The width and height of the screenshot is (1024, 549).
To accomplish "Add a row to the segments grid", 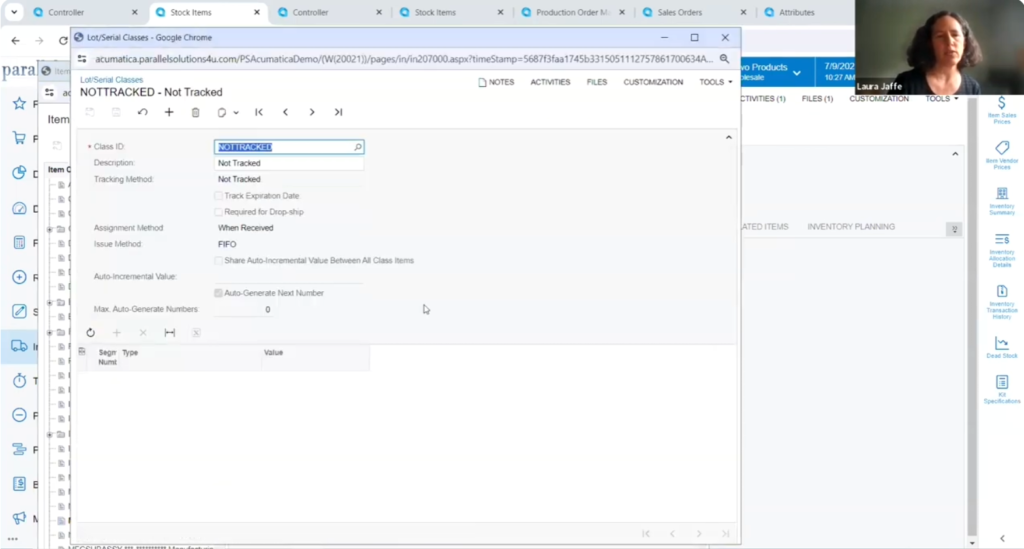I will (x=117, y=333).
